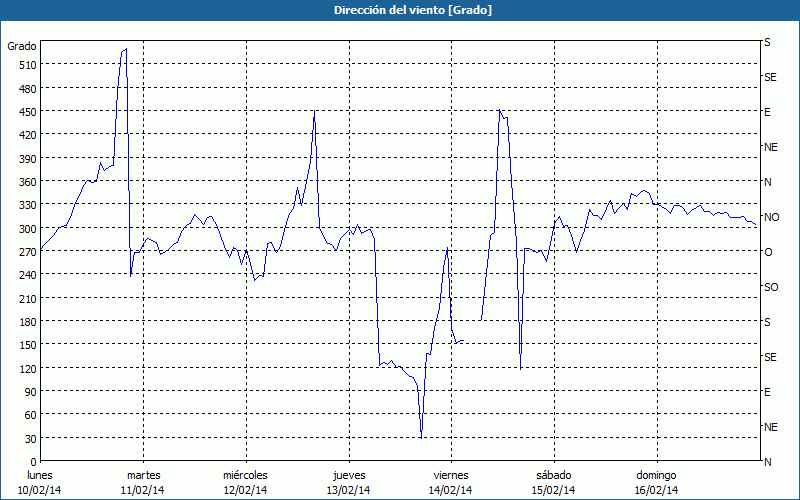Click the 'domingo' day label
Viewport: 800px width, 500px height.
coord(656,475)
